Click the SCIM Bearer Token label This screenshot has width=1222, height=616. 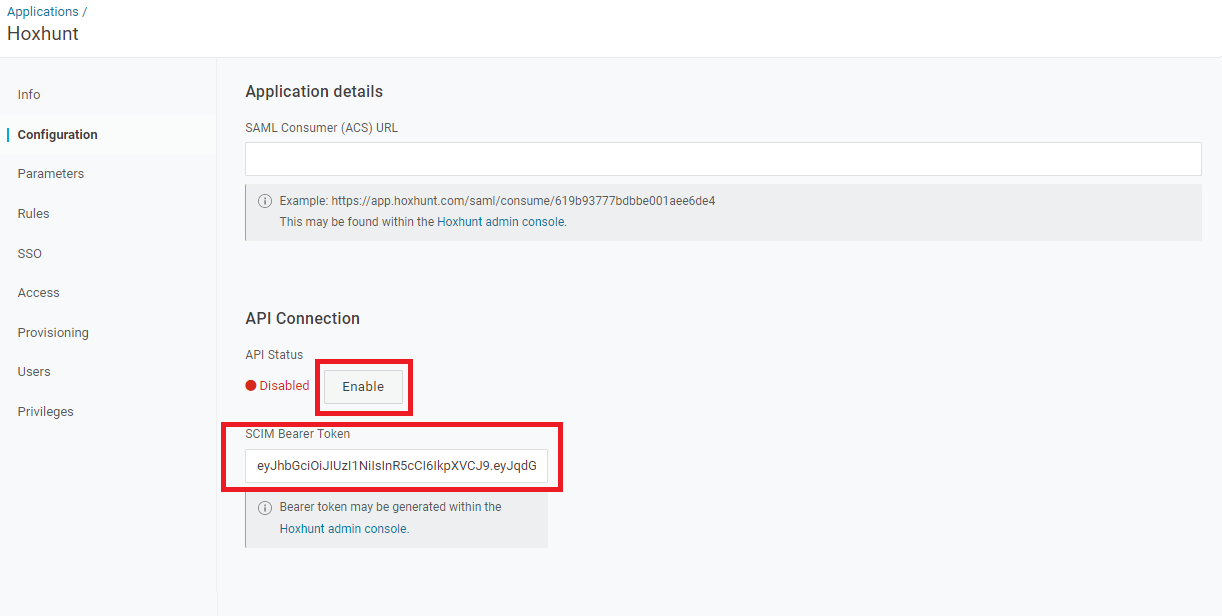click(x=298, y=434)
